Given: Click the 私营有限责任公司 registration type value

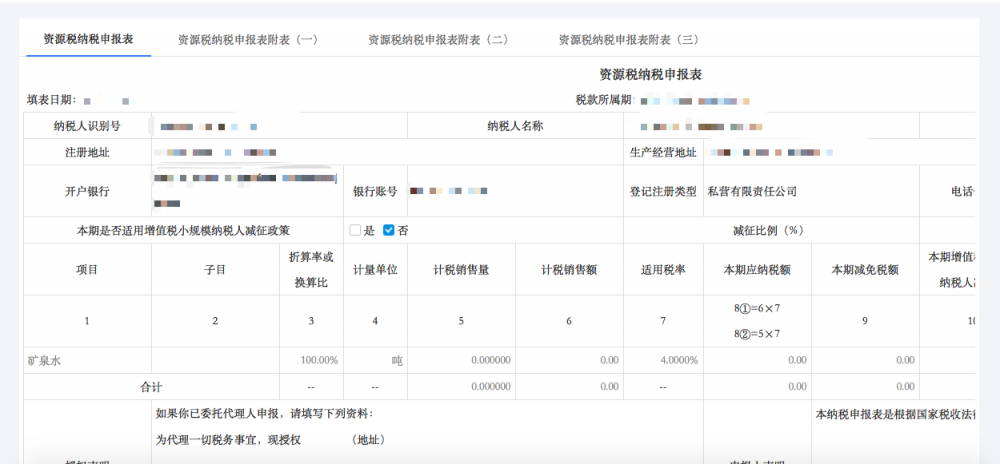Looking at the screenshot, I should (753, 191).
